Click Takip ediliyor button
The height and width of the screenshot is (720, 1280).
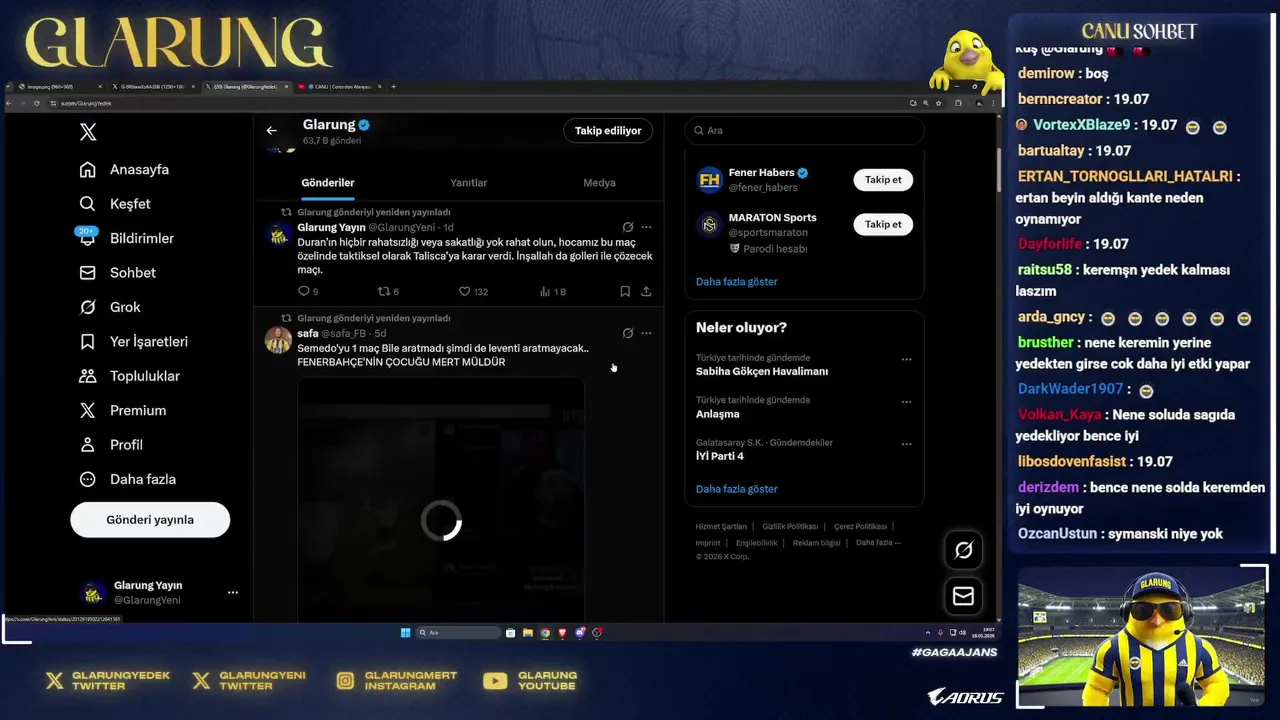[x=608, y=131]
